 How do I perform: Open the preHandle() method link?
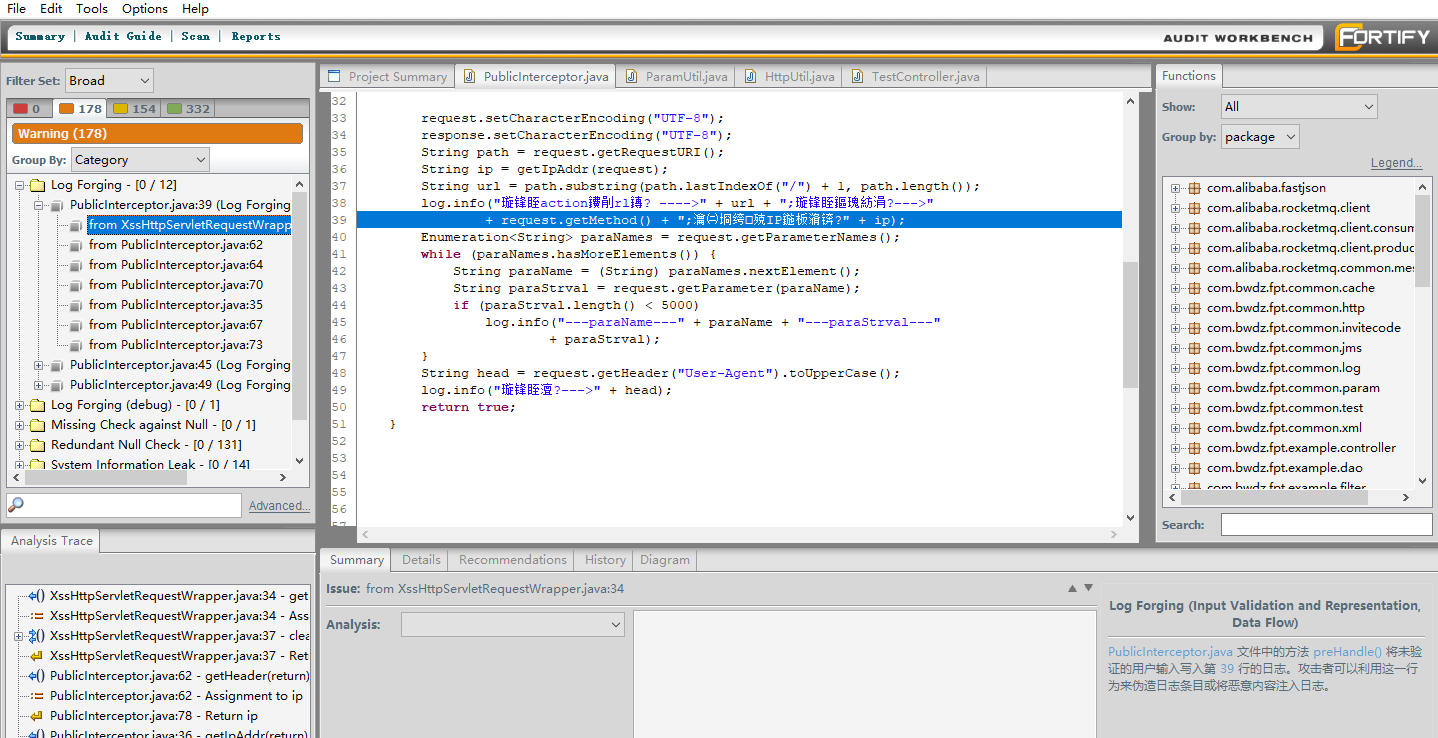[x=1347, y=651]
